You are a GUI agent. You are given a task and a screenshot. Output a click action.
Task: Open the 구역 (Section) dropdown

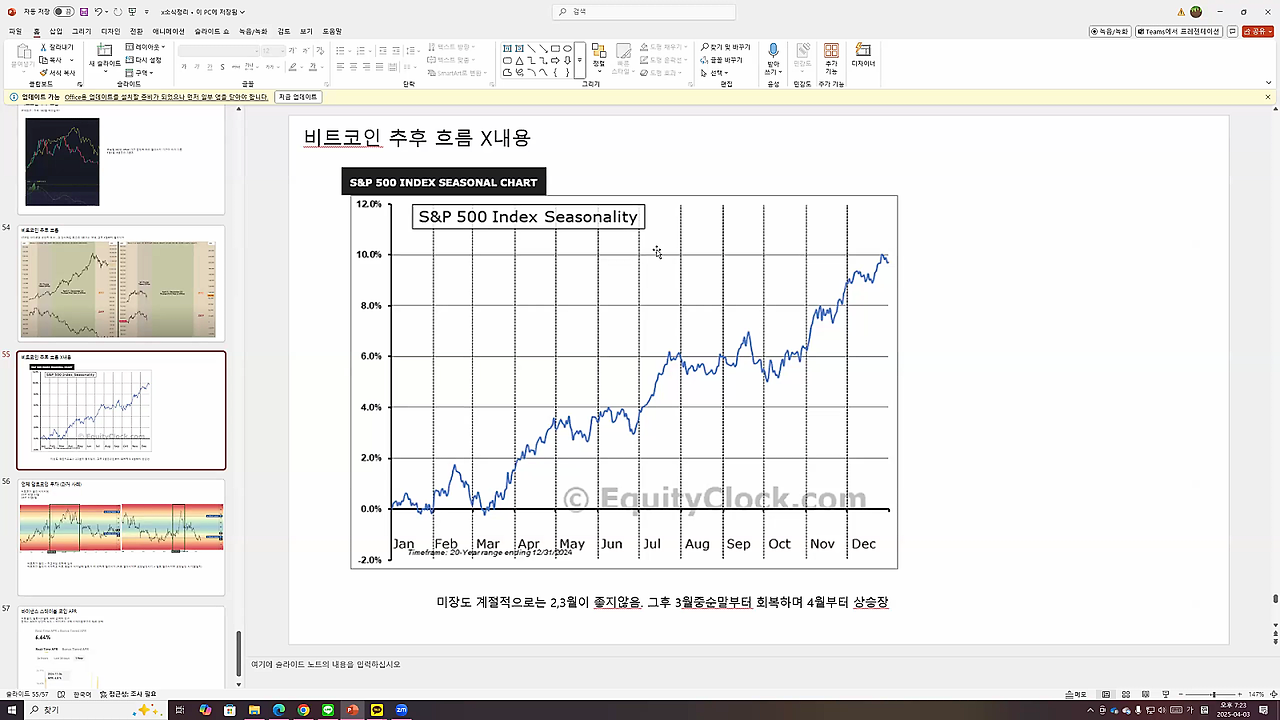click(141, 73)
